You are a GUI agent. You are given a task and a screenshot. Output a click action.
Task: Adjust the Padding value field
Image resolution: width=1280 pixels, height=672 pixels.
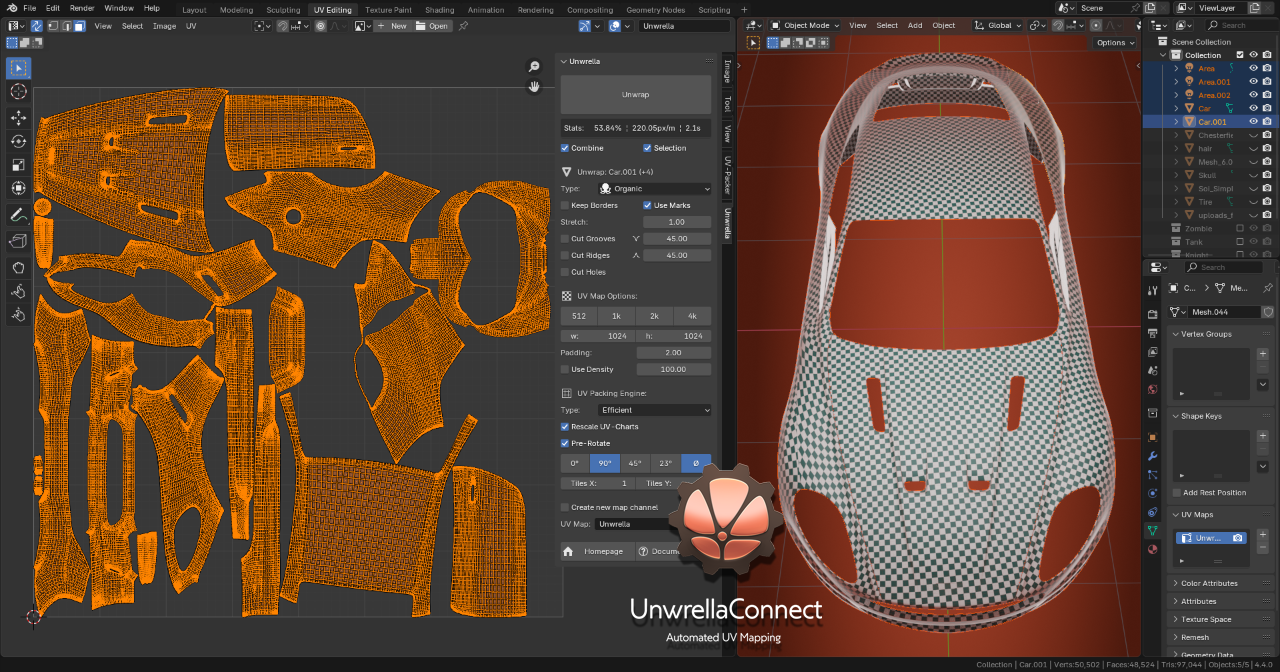coord(674,353)
